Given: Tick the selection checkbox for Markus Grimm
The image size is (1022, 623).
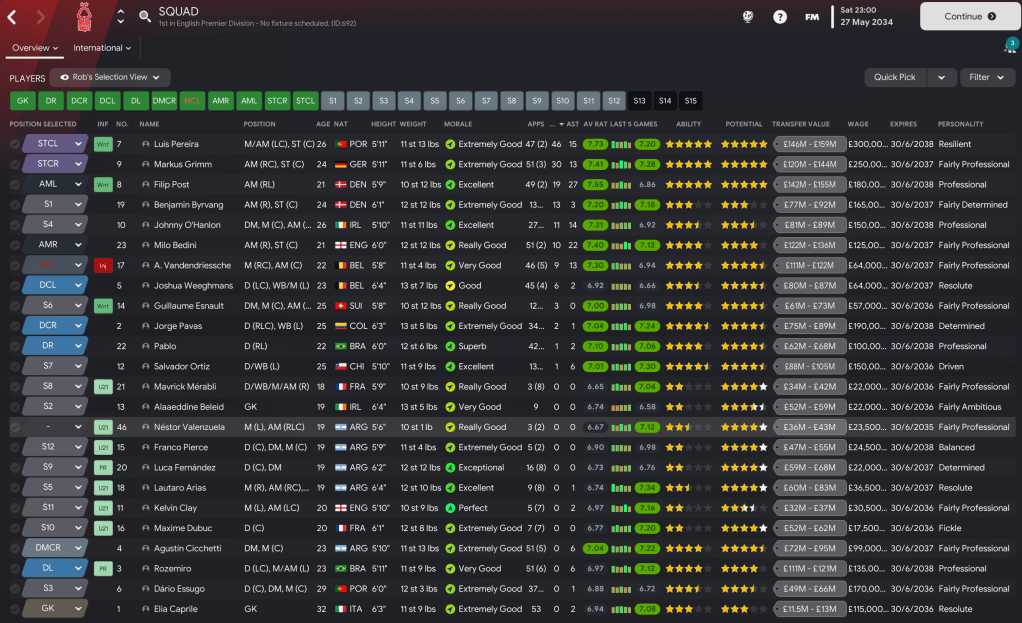Looking at the screenshot, I should tap(14, 164).
